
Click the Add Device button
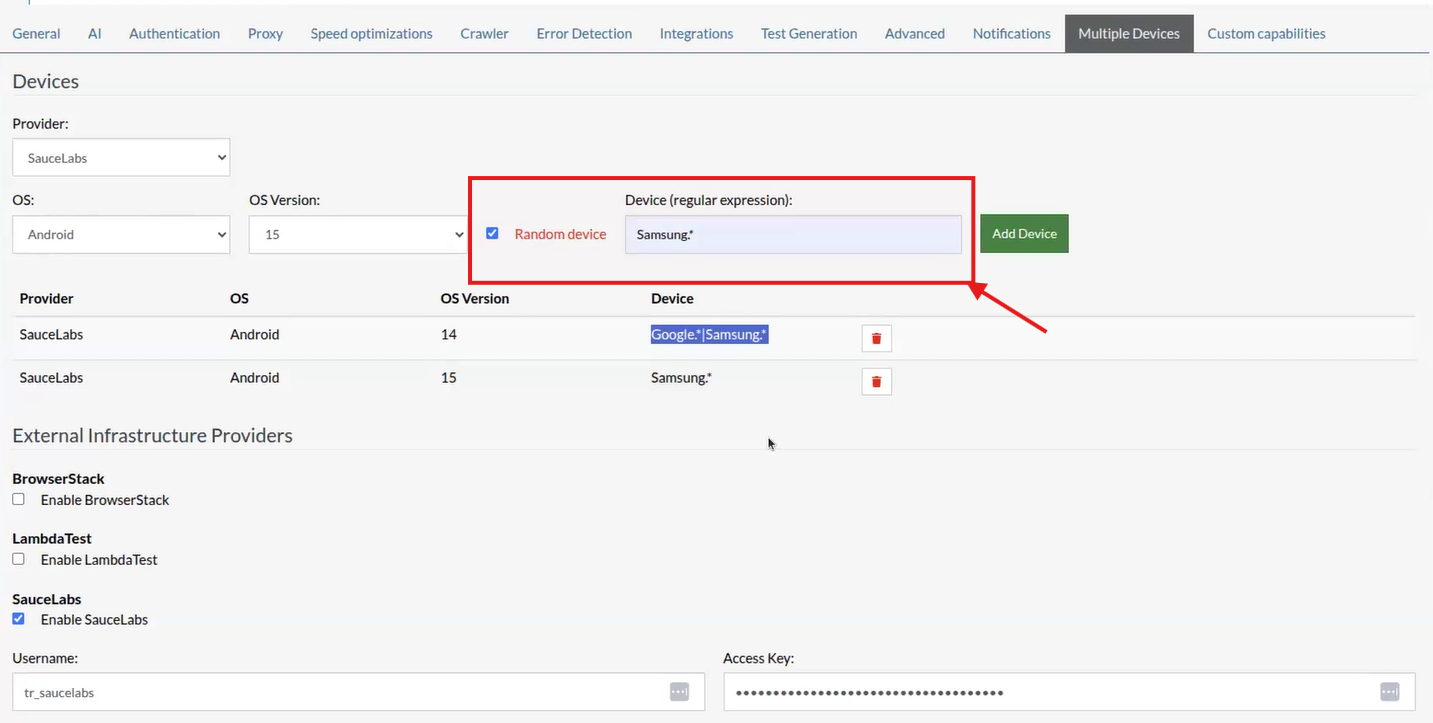click(1024, 233)
